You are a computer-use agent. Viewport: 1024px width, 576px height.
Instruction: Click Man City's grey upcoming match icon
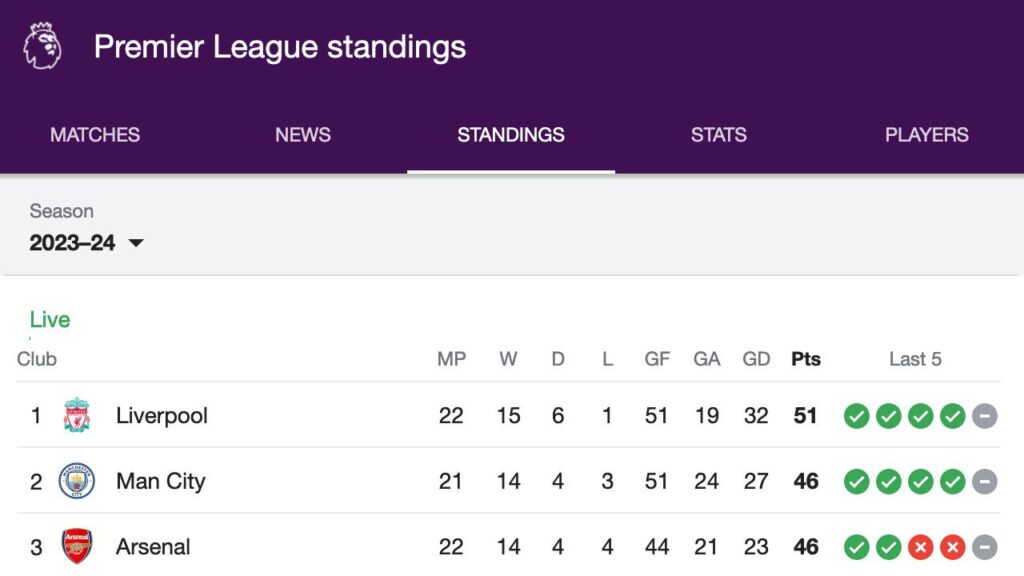coord(985,482)
